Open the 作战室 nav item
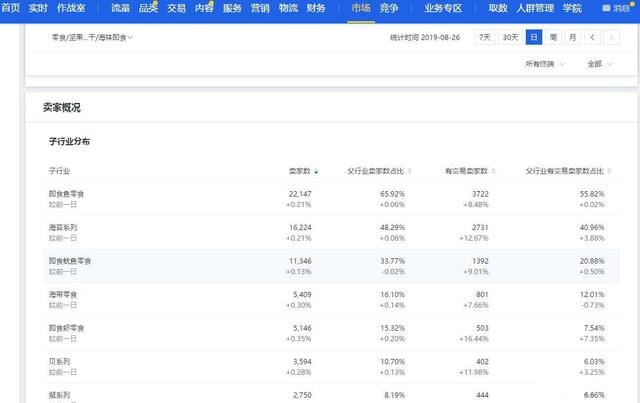The height and width of the screenshot is (403, 640). pyautogui.click(x=71, y=8)
